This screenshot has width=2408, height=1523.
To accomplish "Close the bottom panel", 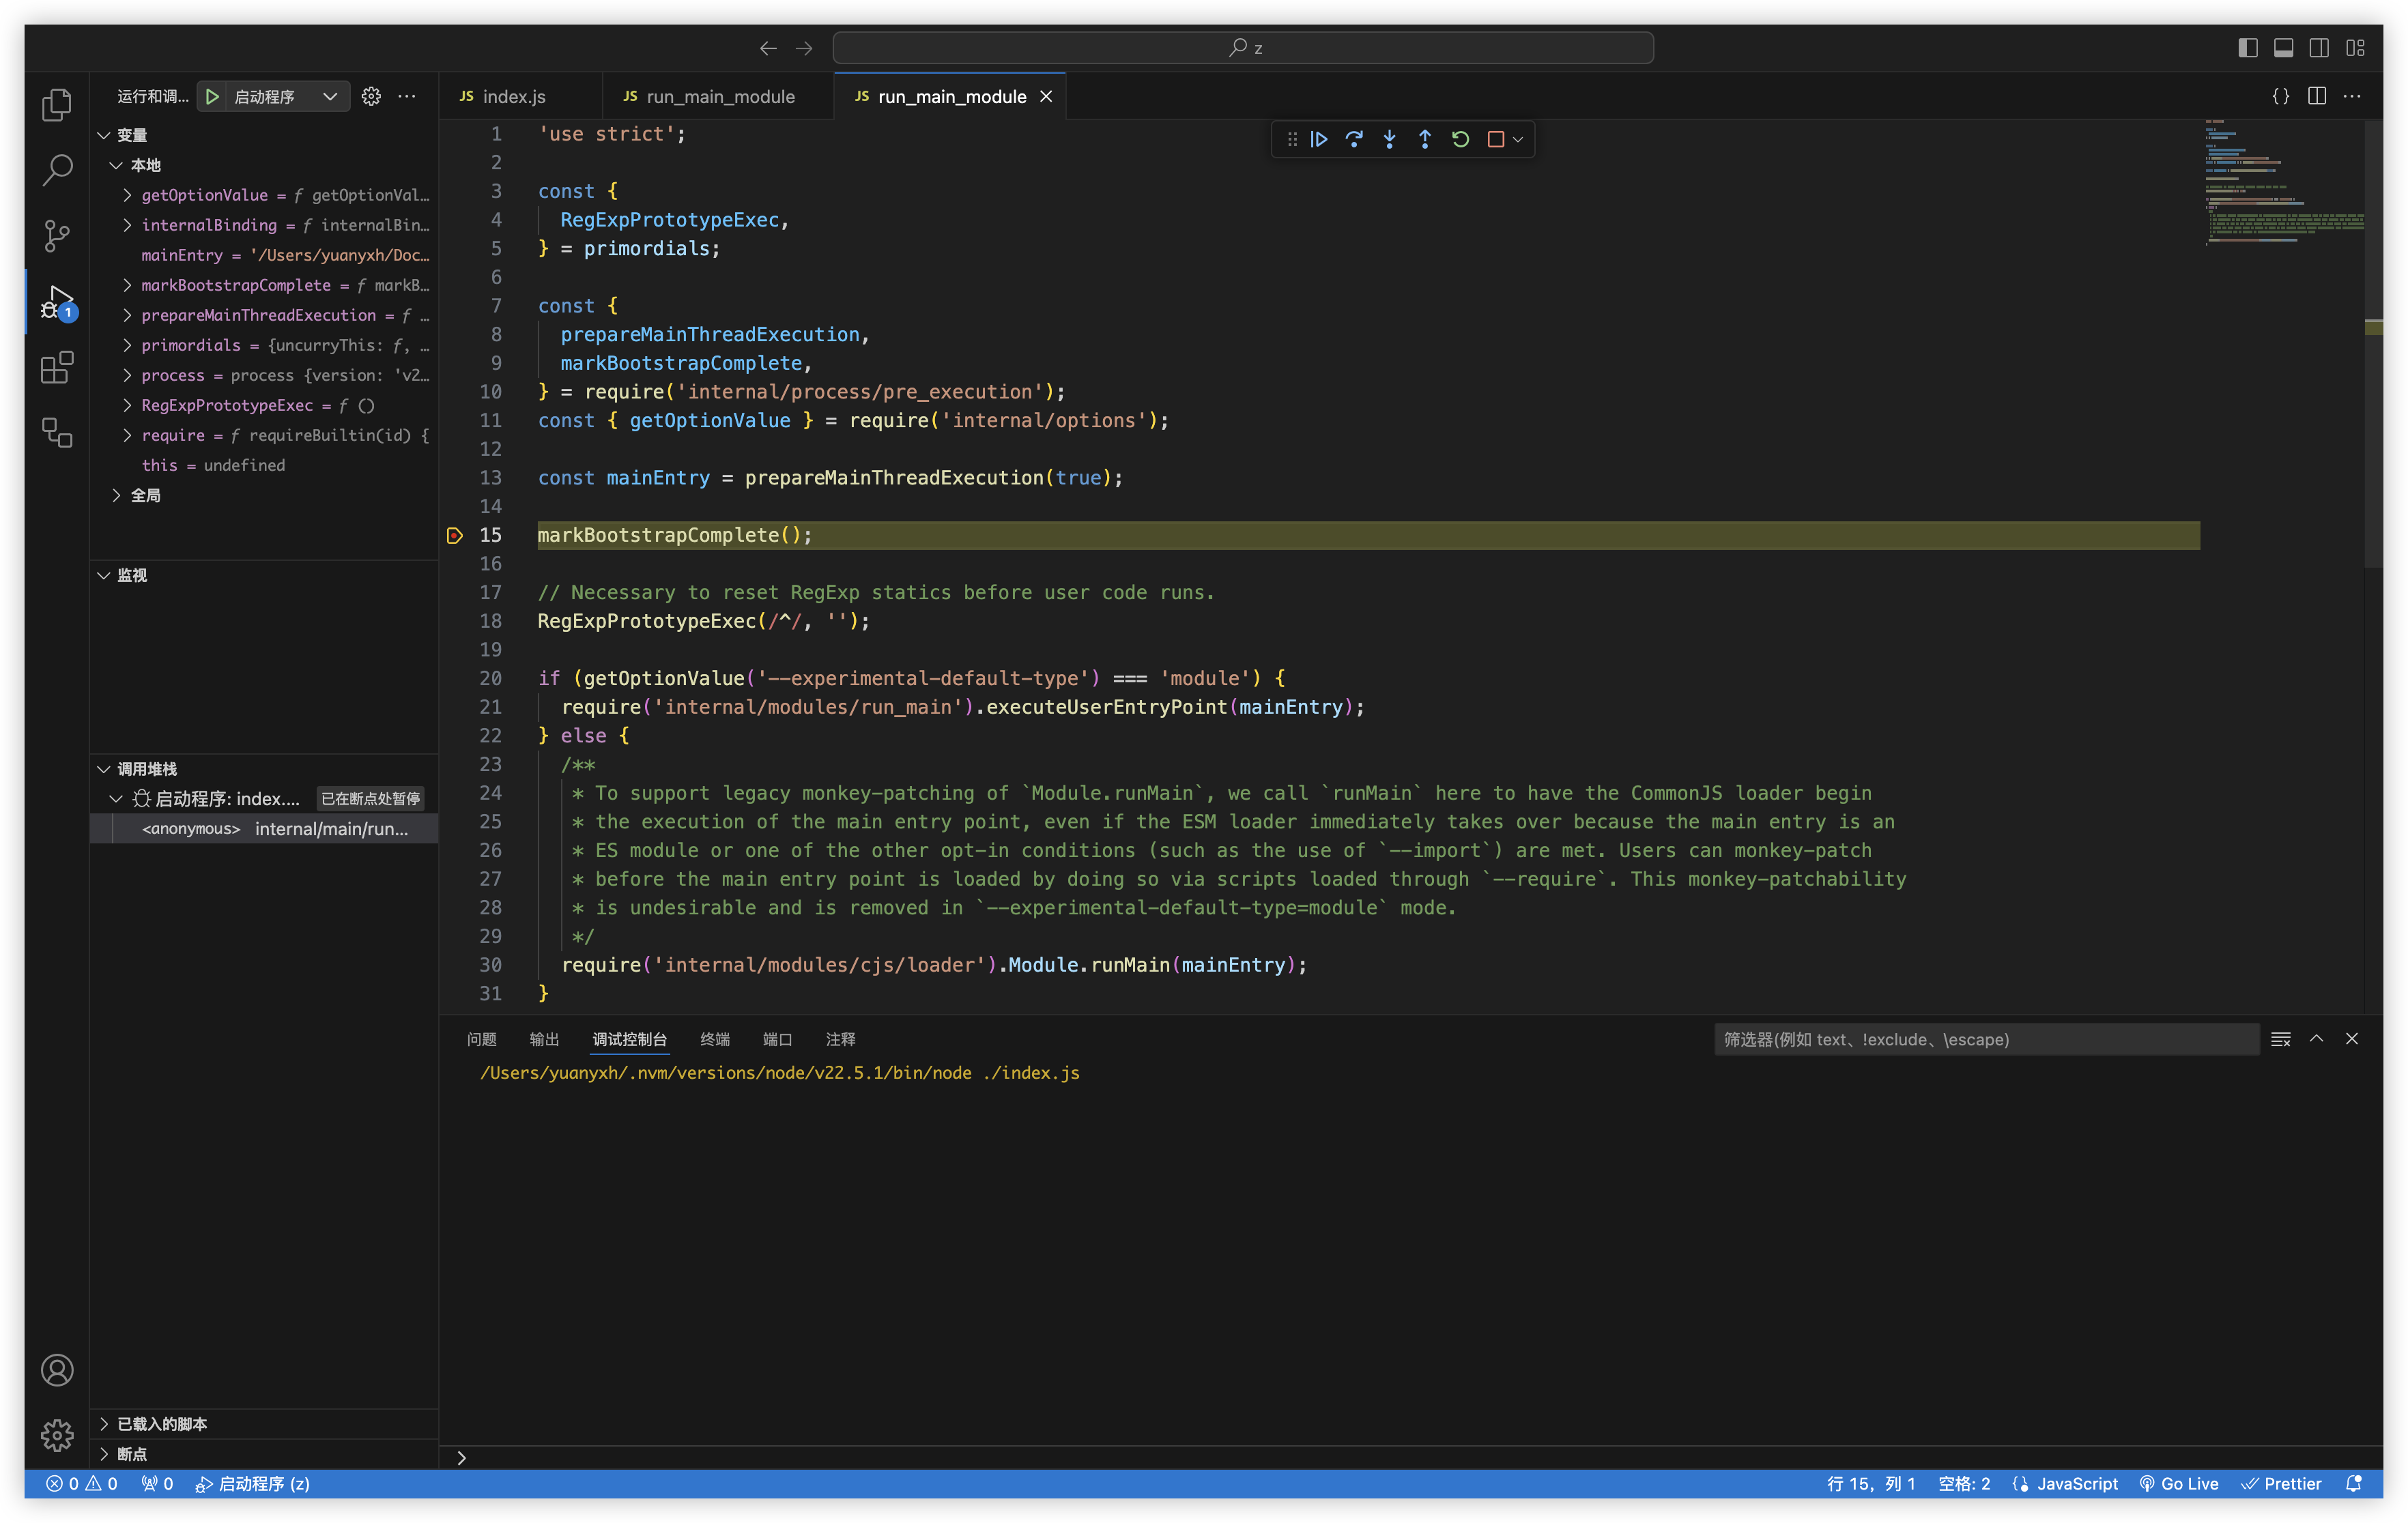I will click(2352, 1039).
